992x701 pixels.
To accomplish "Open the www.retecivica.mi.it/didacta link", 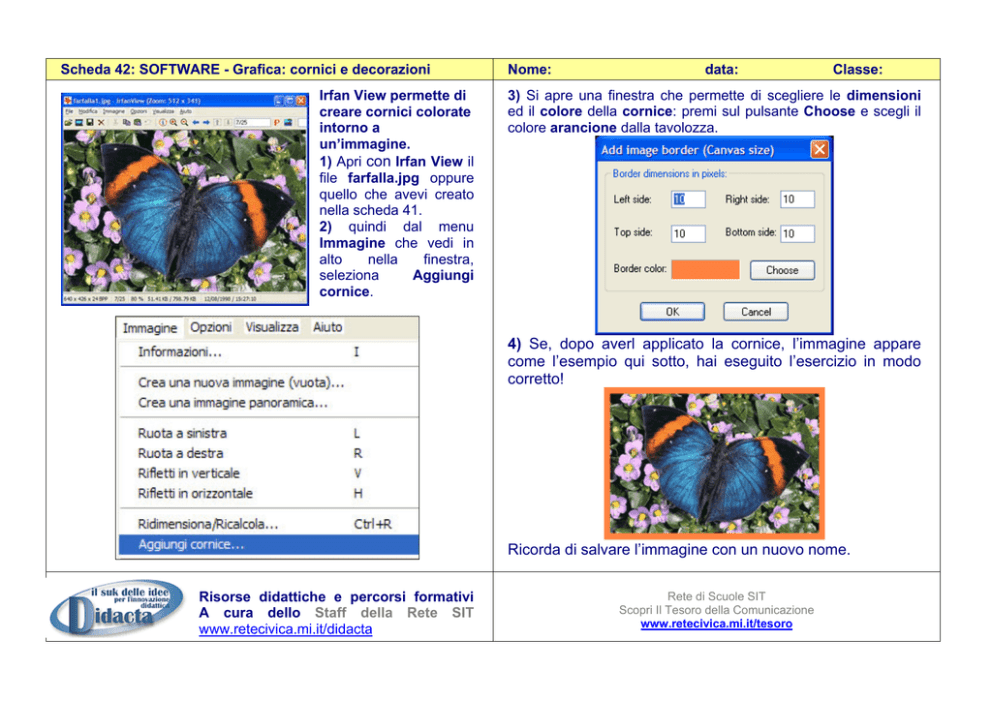I will coord(285,630).
